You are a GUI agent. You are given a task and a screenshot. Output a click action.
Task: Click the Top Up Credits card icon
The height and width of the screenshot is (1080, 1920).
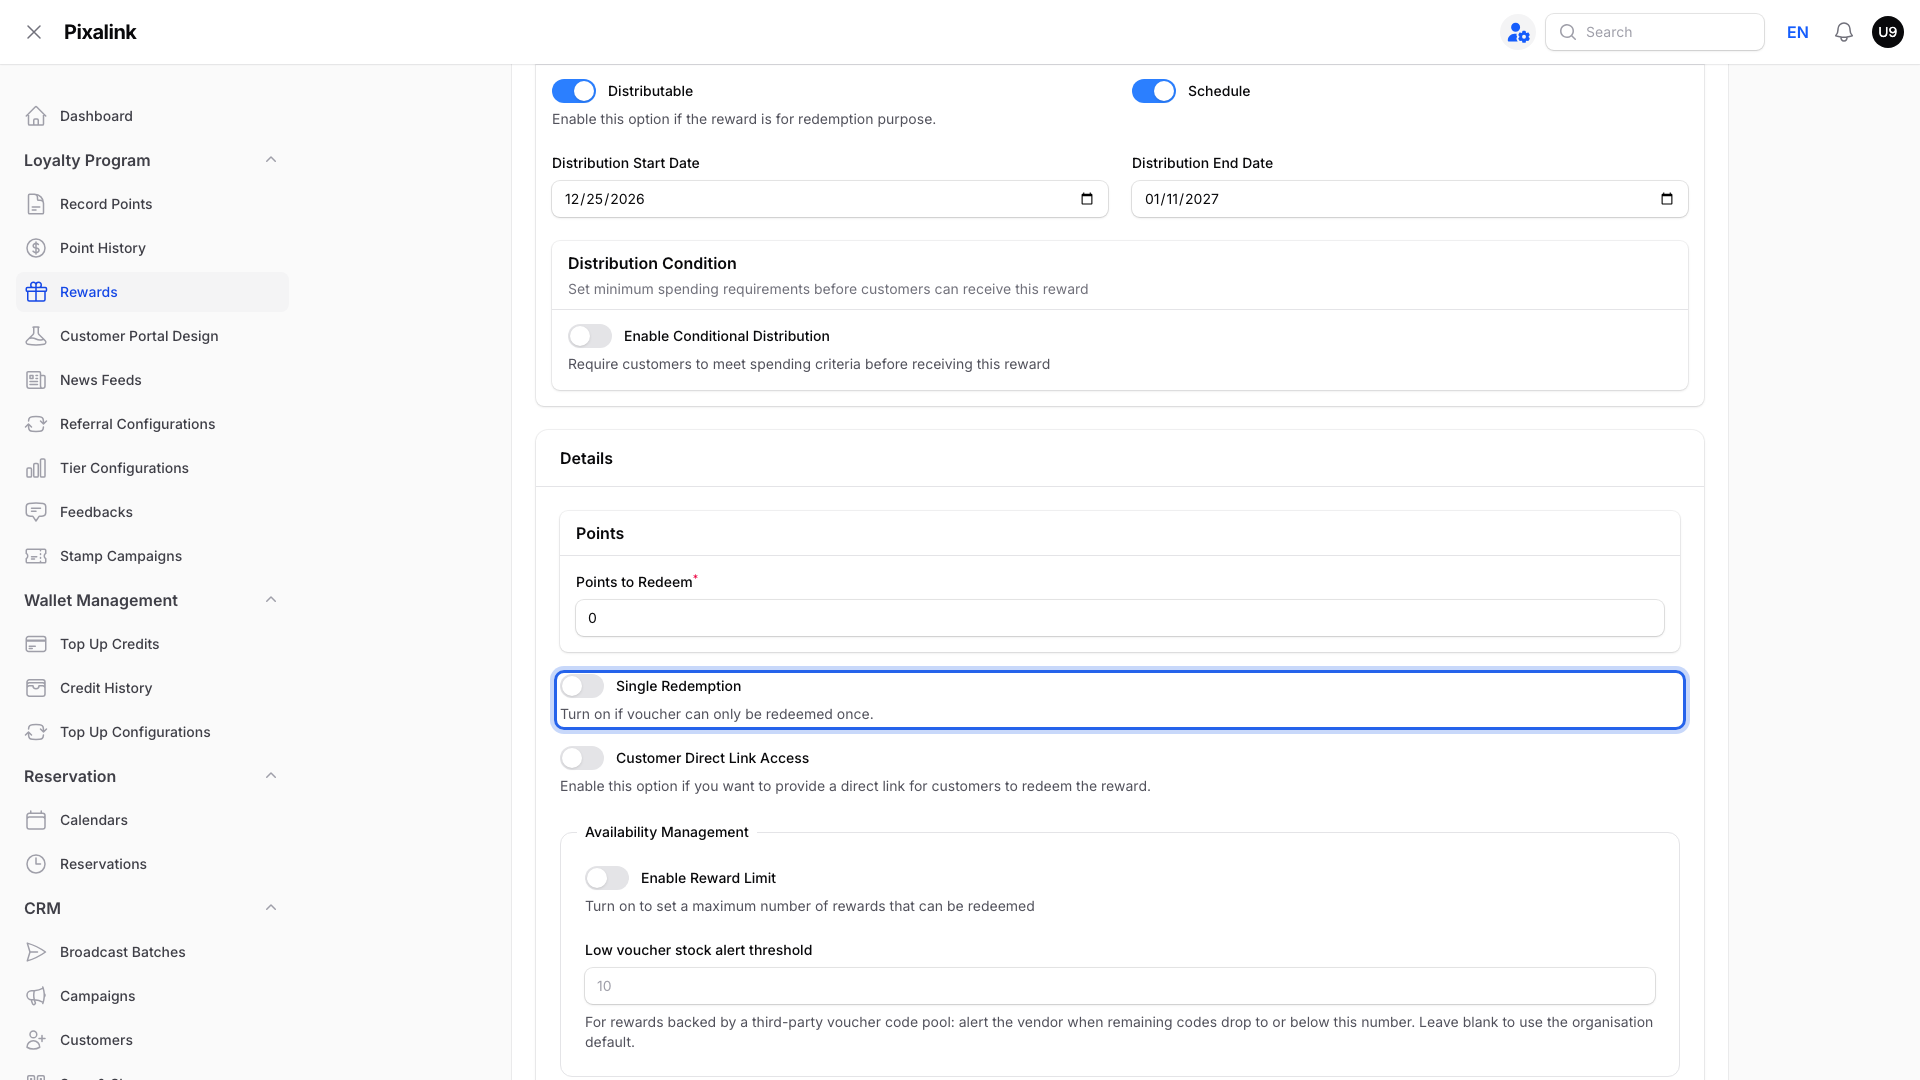click(36, 644)
